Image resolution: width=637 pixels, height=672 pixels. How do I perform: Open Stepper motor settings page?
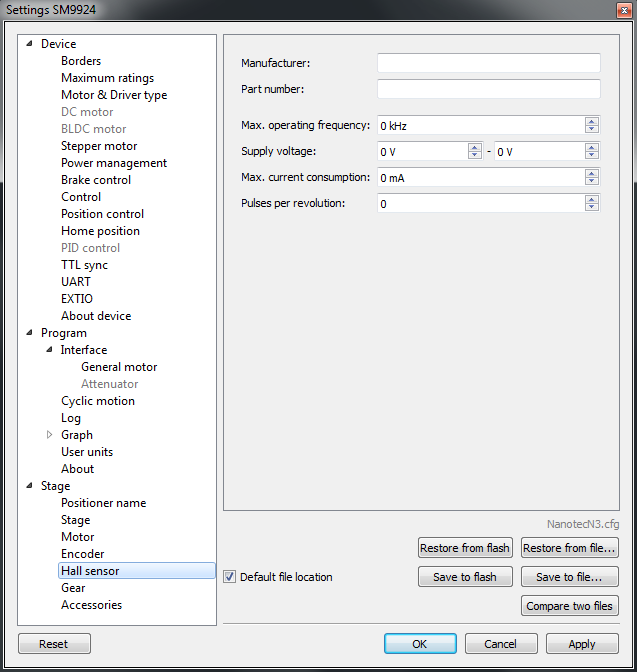click(99, 146)
